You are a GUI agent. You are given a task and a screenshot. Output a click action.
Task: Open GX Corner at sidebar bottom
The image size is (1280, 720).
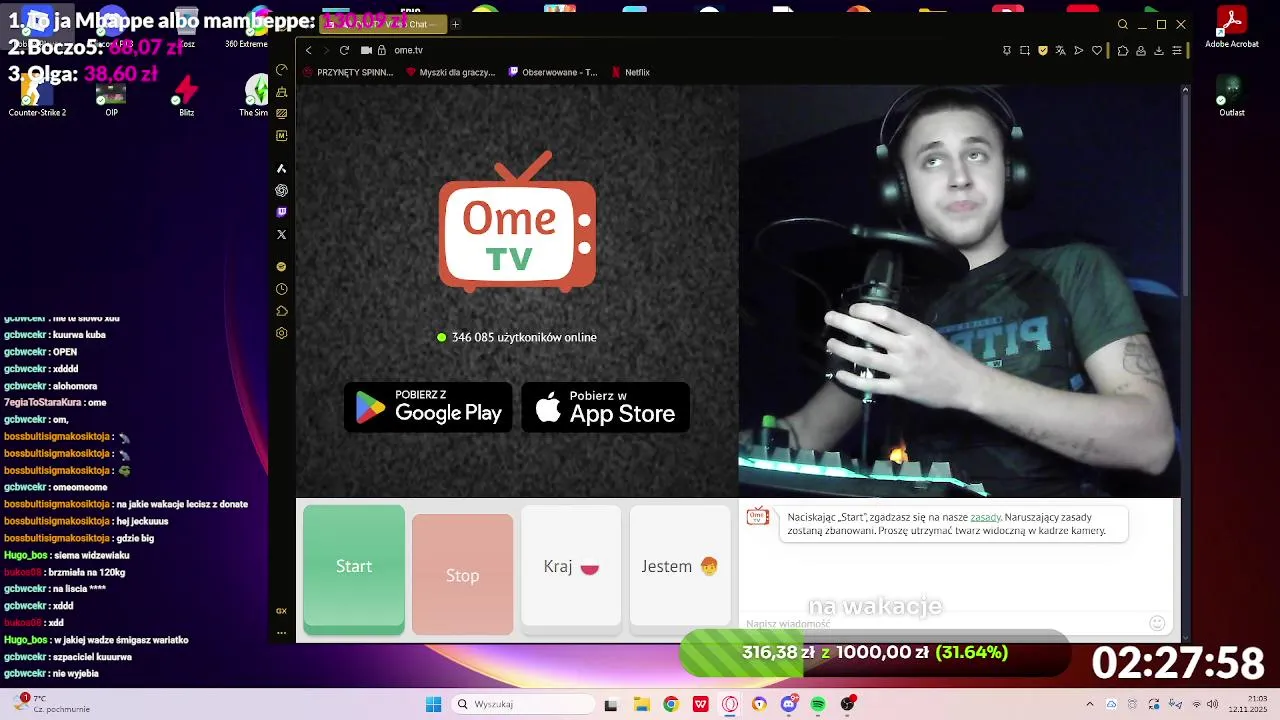pyautogui.click(x=282, y=611)
